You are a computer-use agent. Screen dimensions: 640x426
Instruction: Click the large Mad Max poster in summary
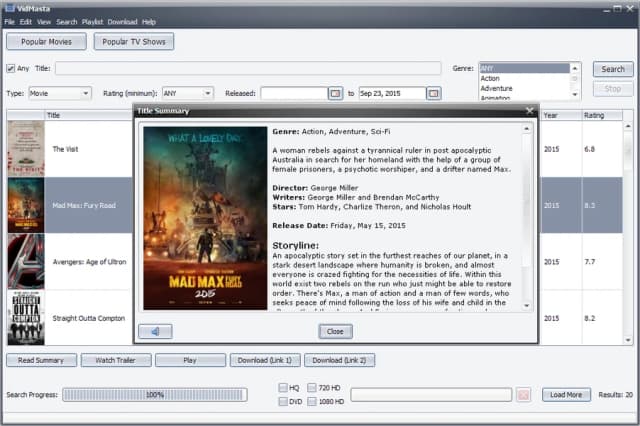[205, 218]
